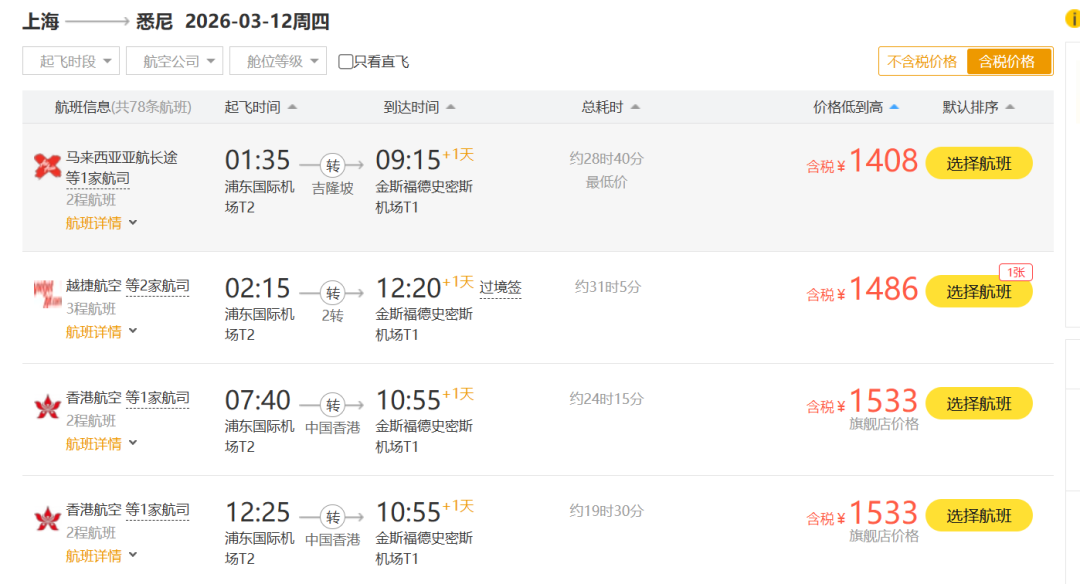
Task: Switch to 不含税价格 price display
Action: pyautogui.click(x=922, y=62)
